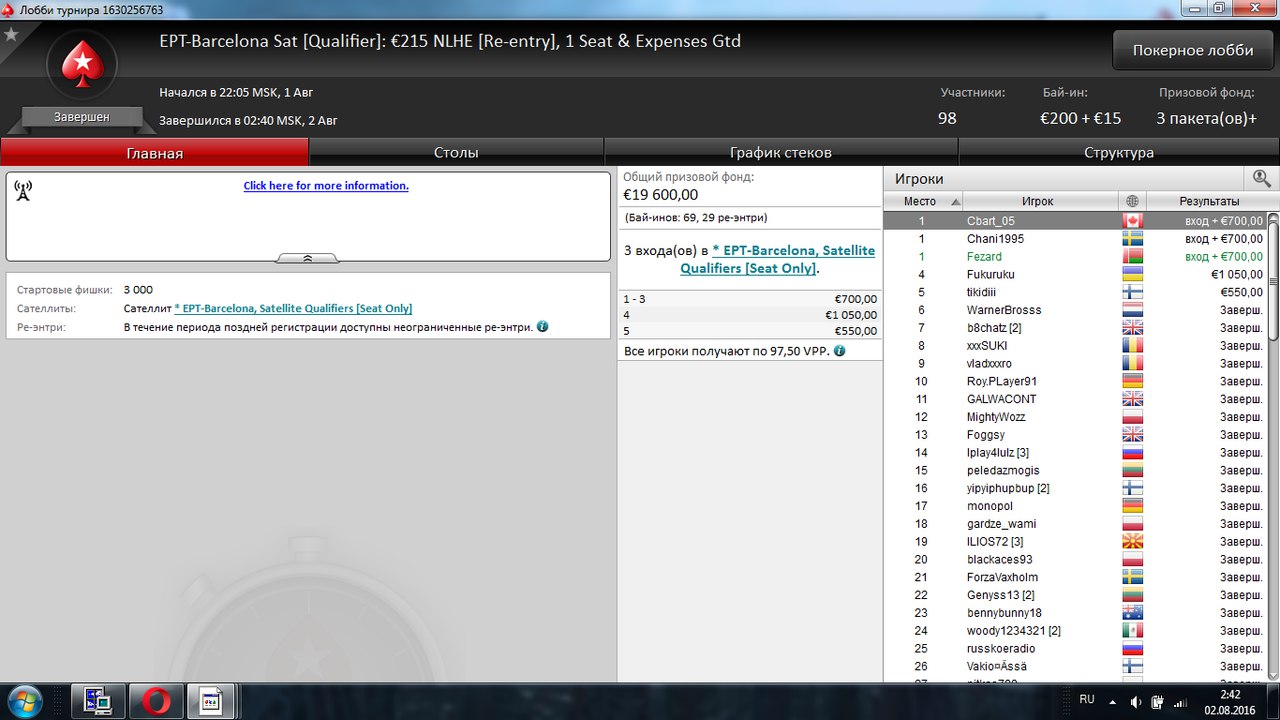
Task: Click first pinned taskbar program icon
Action: (98, 700)
